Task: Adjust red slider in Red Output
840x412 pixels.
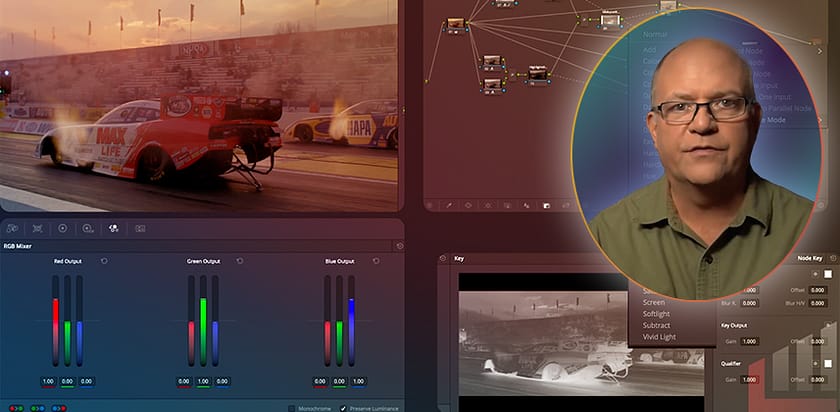Action: 55,320
